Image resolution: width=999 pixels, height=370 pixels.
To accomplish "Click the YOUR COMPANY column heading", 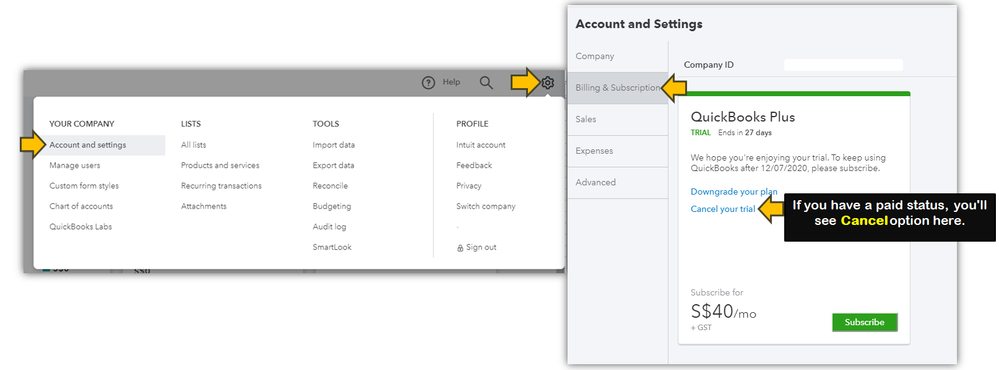I will pos(82,124).
